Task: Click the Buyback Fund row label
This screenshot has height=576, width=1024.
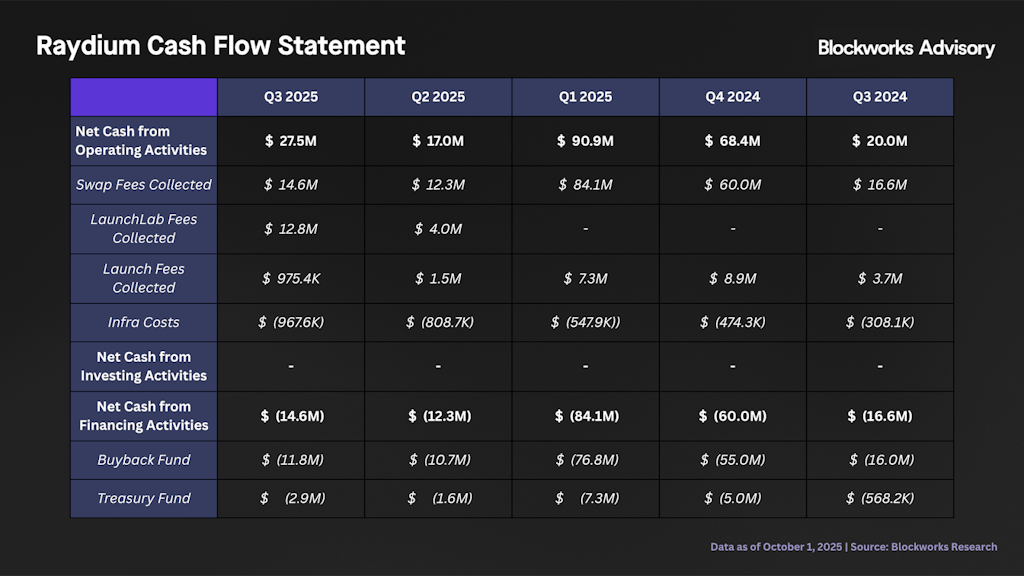Action: 144,460
